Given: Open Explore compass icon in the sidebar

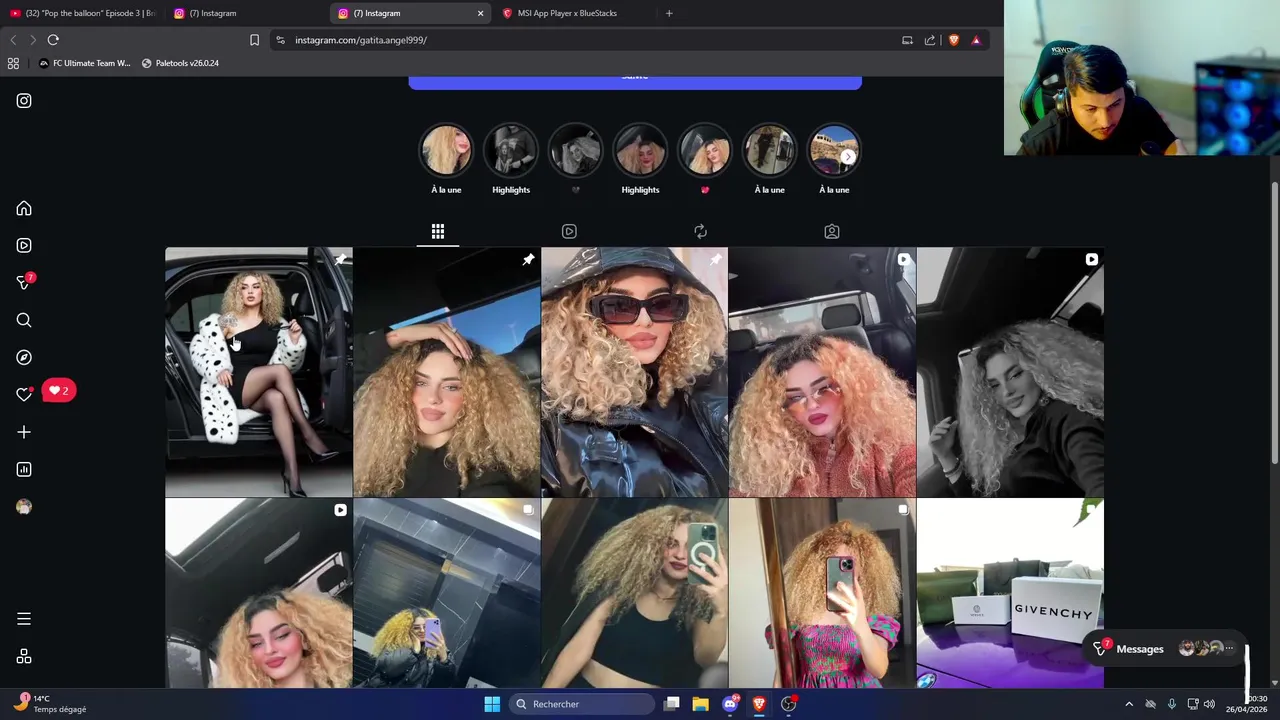Looking at the screenshot, I should (x=24, y=357).
